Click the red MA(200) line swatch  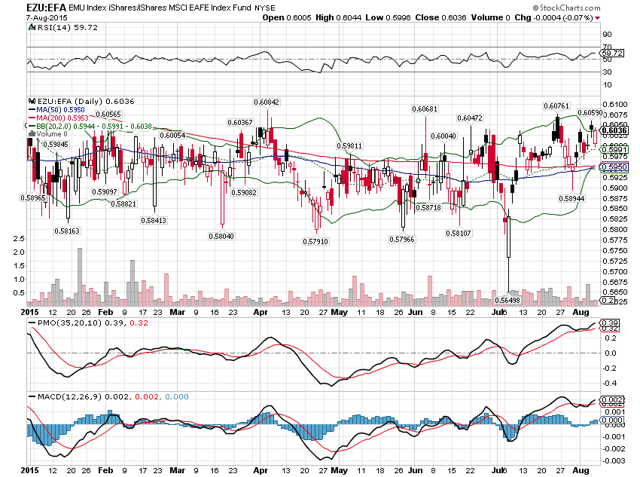tap(32, 118)
